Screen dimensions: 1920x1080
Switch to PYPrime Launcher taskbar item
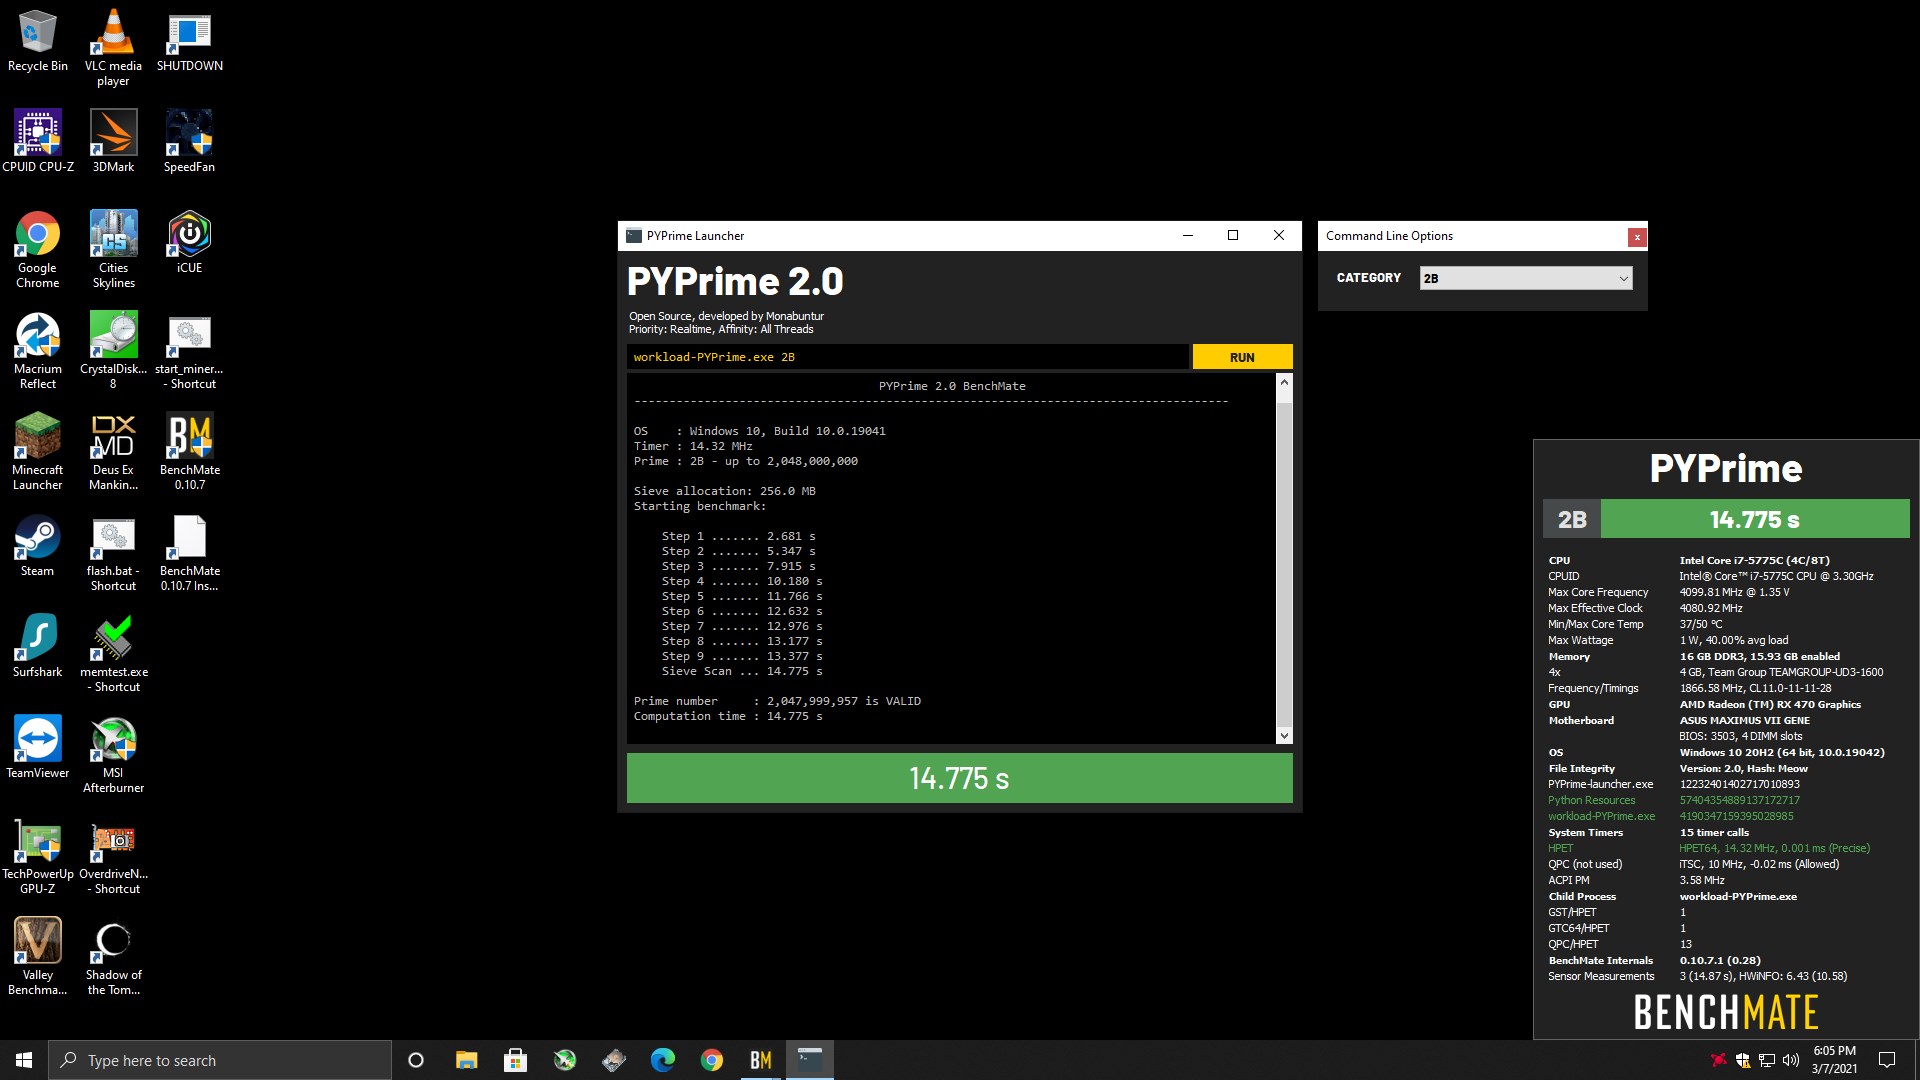point(809,1060)
